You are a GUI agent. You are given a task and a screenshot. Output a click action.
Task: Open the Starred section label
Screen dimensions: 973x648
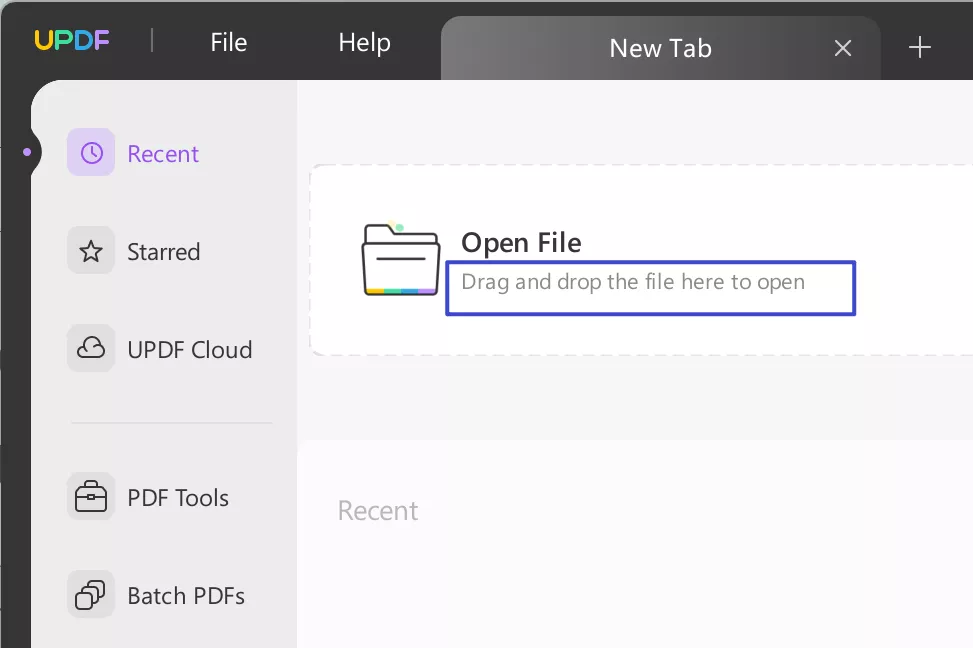164,252
